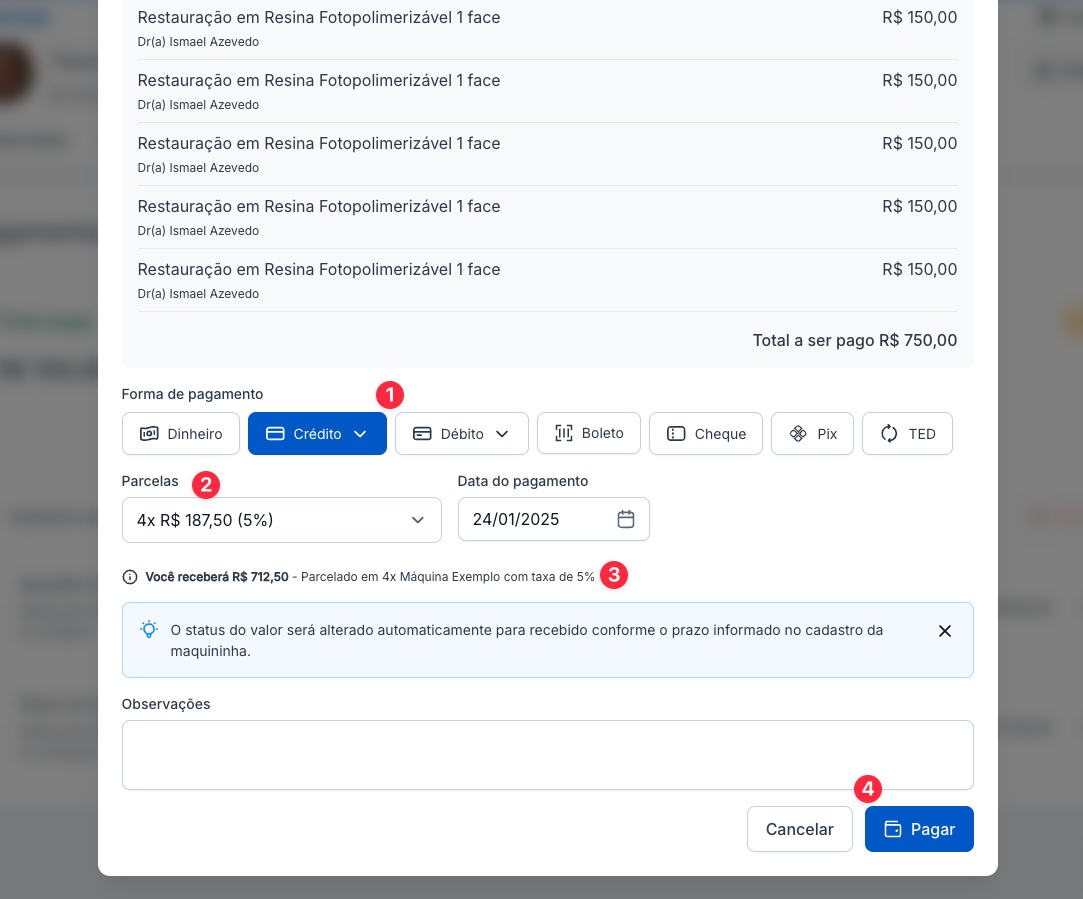This screenshot has width=1083, height=899.
Task: Click the wallet icon on Pagar
Action: click(x=893, y=829)
